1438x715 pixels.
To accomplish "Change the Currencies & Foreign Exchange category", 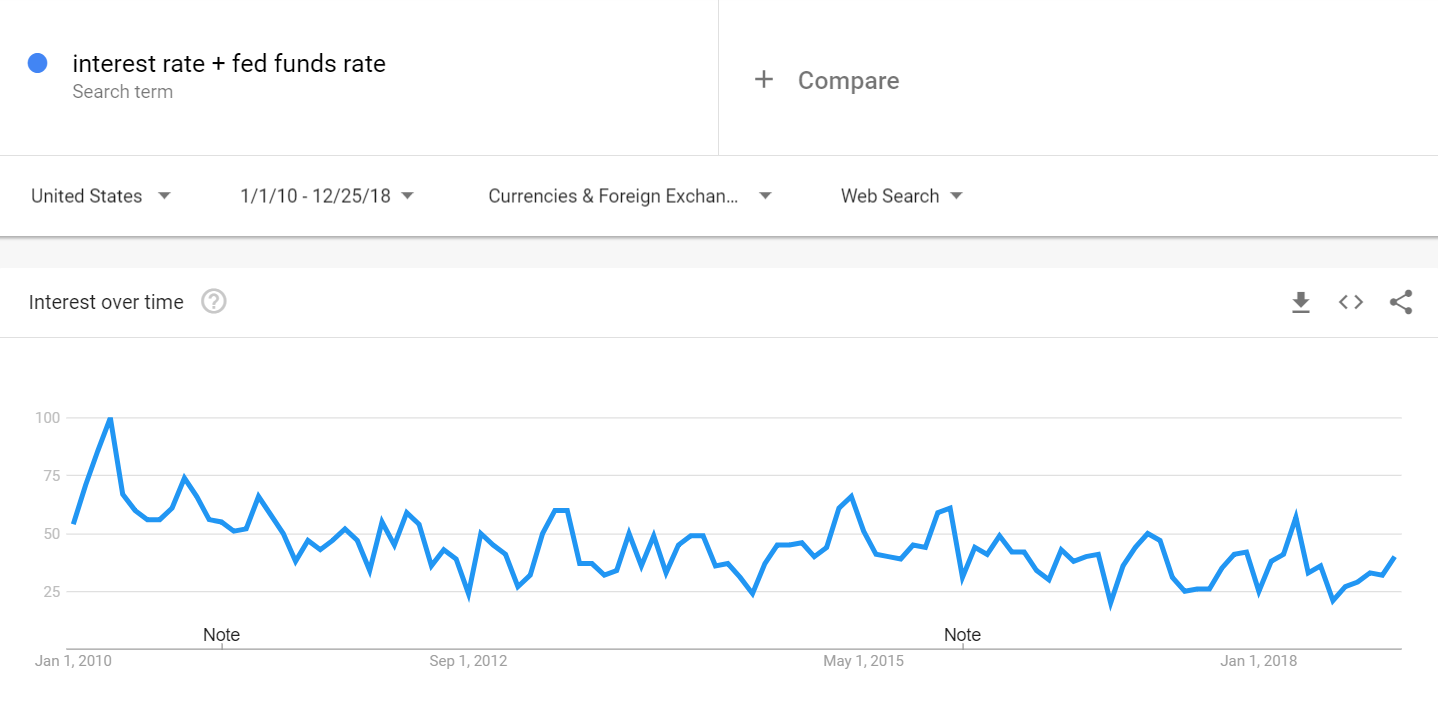I will (x=628, y=196).
